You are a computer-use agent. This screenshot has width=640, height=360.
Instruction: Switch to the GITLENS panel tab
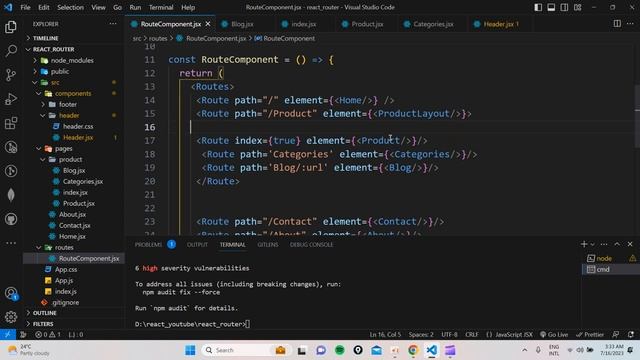point(268,244)
